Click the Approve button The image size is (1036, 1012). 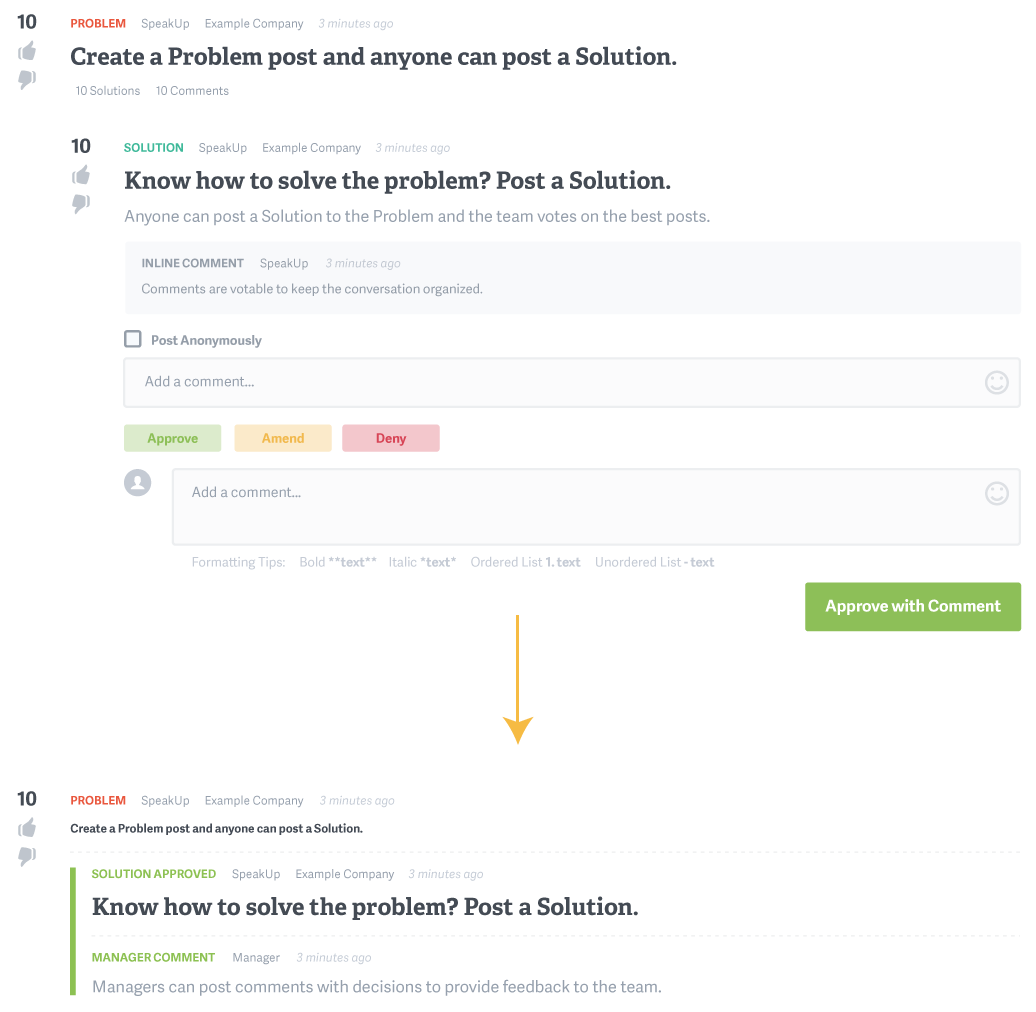pyautogui.click(x=172, y=438)
